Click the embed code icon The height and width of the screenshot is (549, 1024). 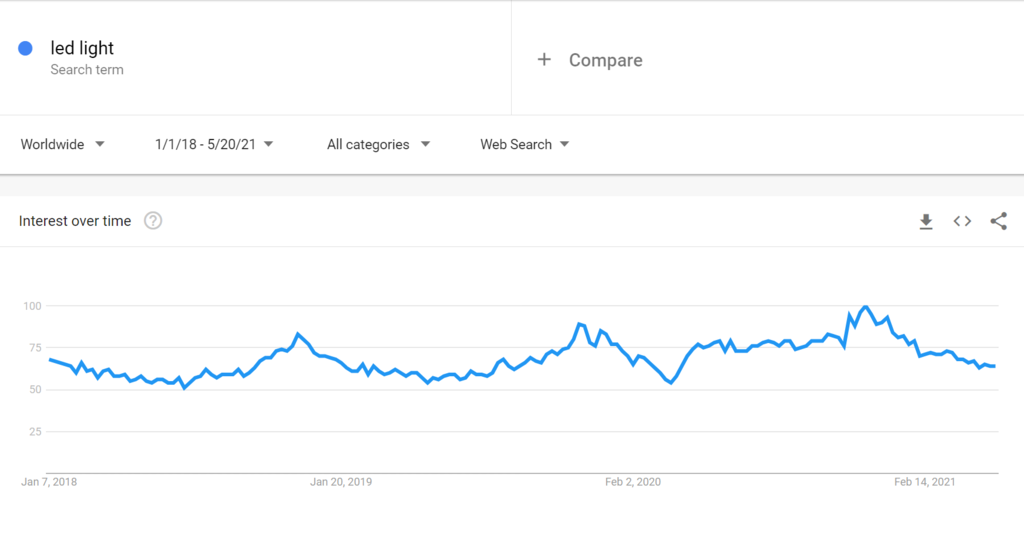click(x=962, y=221)
